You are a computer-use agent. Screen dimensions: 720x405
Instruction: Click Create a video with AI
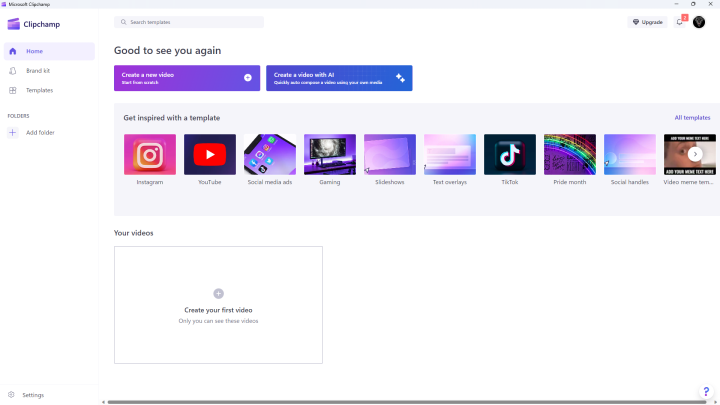339,78
